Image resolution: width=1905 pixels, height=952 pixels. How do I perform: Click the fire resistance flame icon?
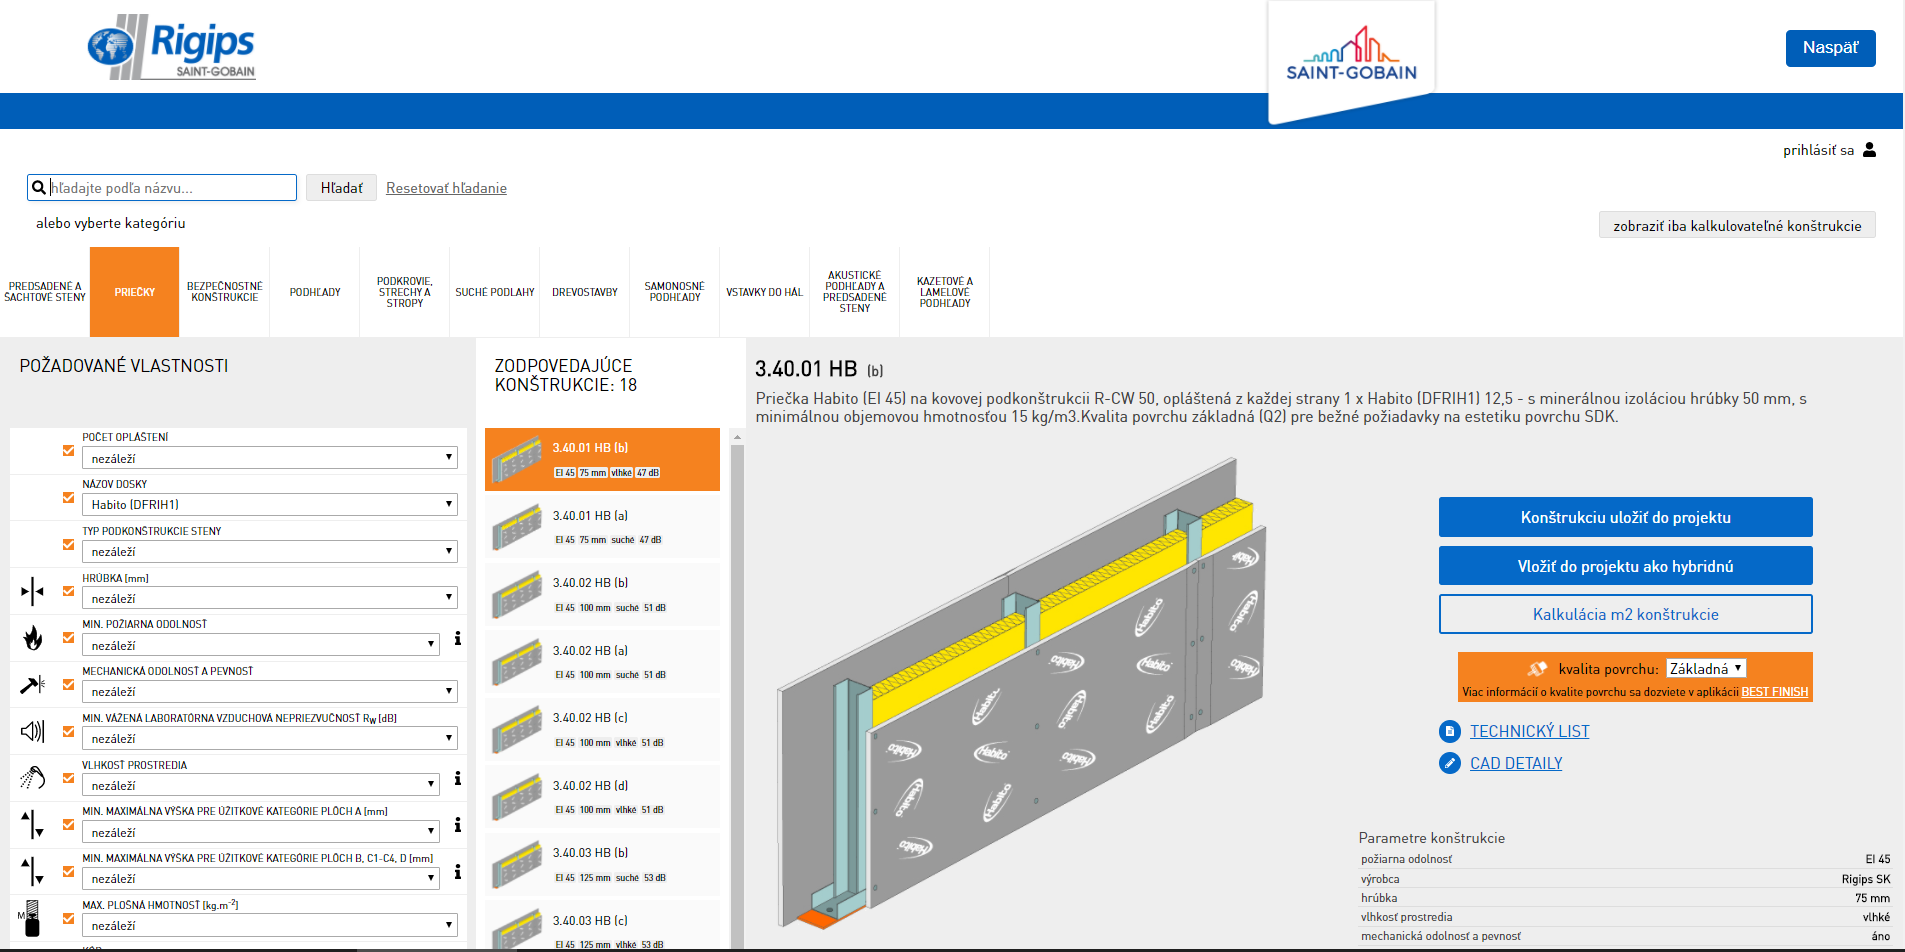tap(33, 638)
